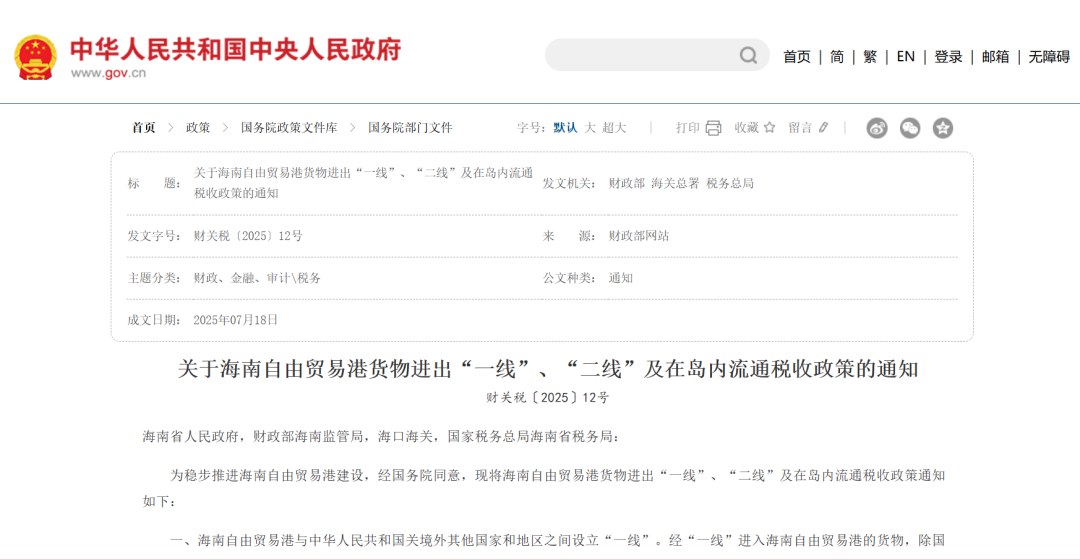Click subtitle 财关税〔2025〕12号 under headline
The height and width of the screenshot is (560, 1080).
coord(548,397)
